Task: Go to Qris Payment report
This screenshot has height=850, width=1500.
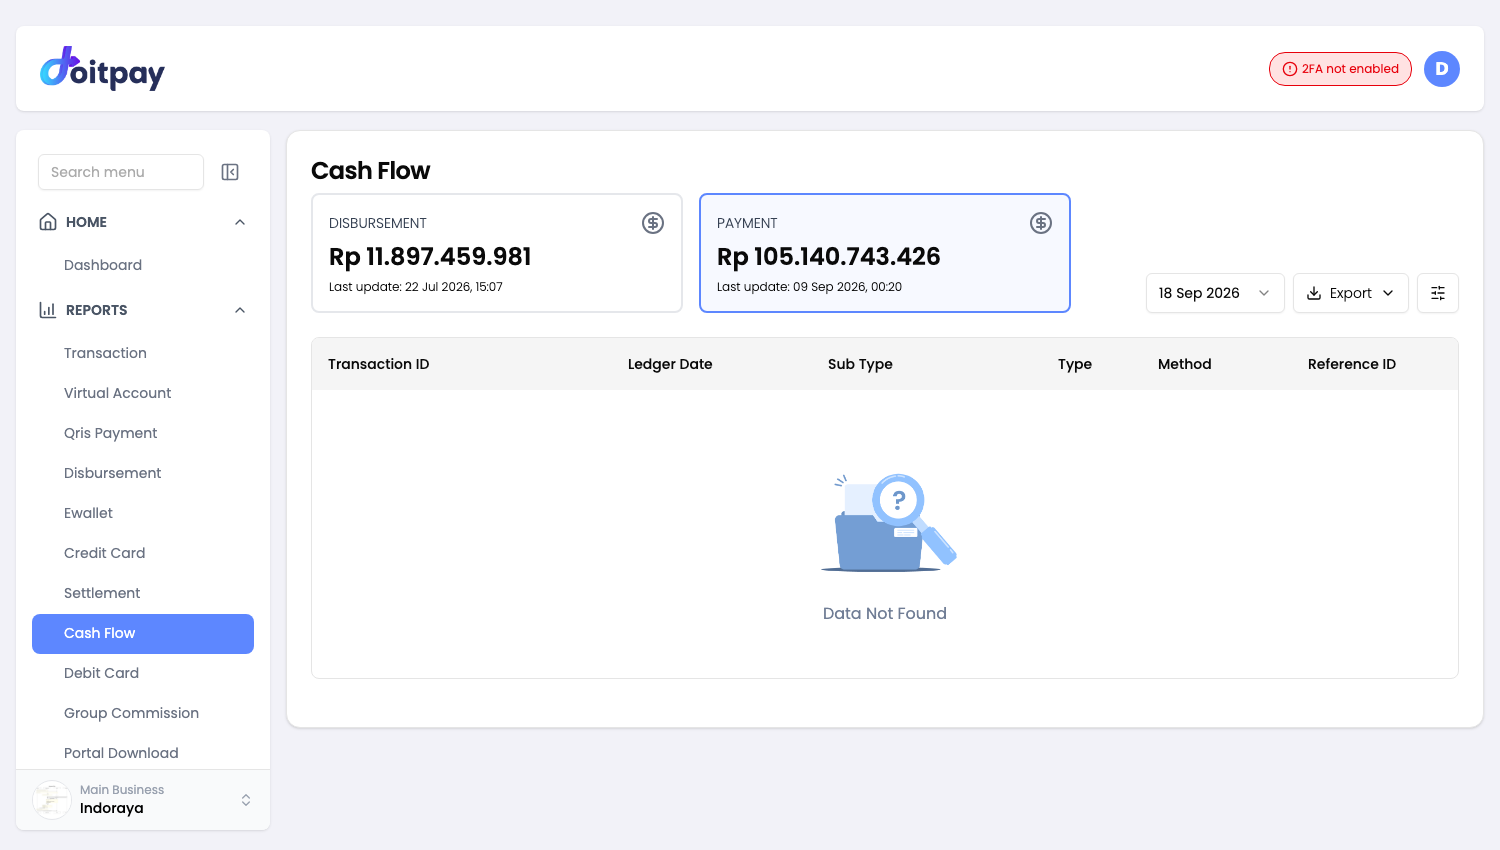Action: (x=110, y=433)
